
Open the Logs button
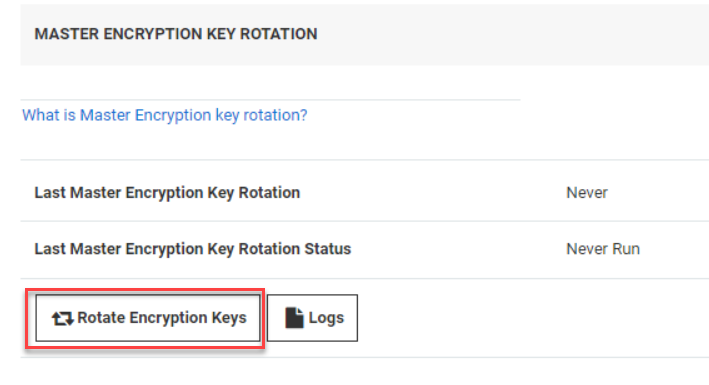pos(312,318)
